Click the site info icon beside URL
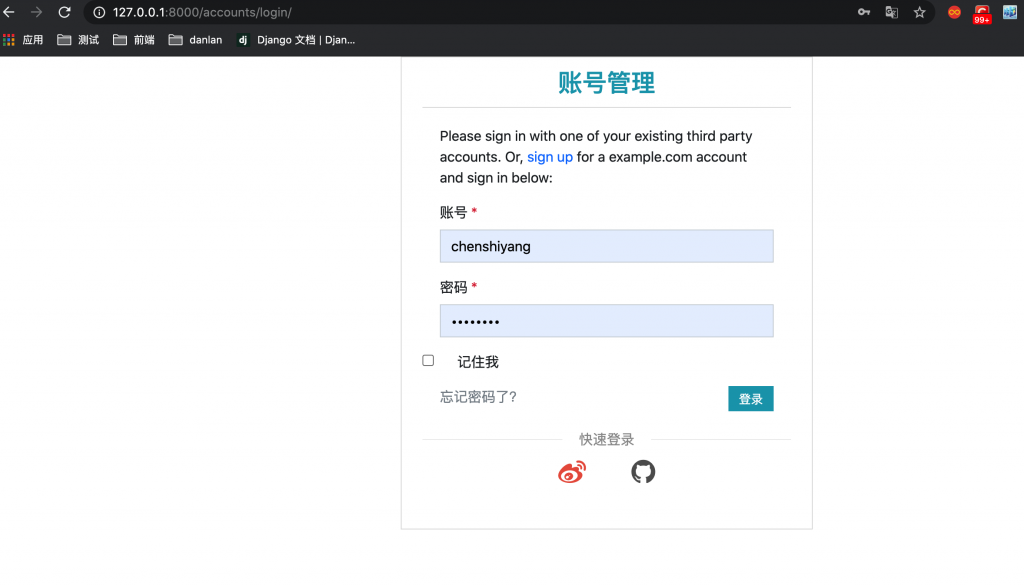The image size is (1024, 586). [99, 12]
